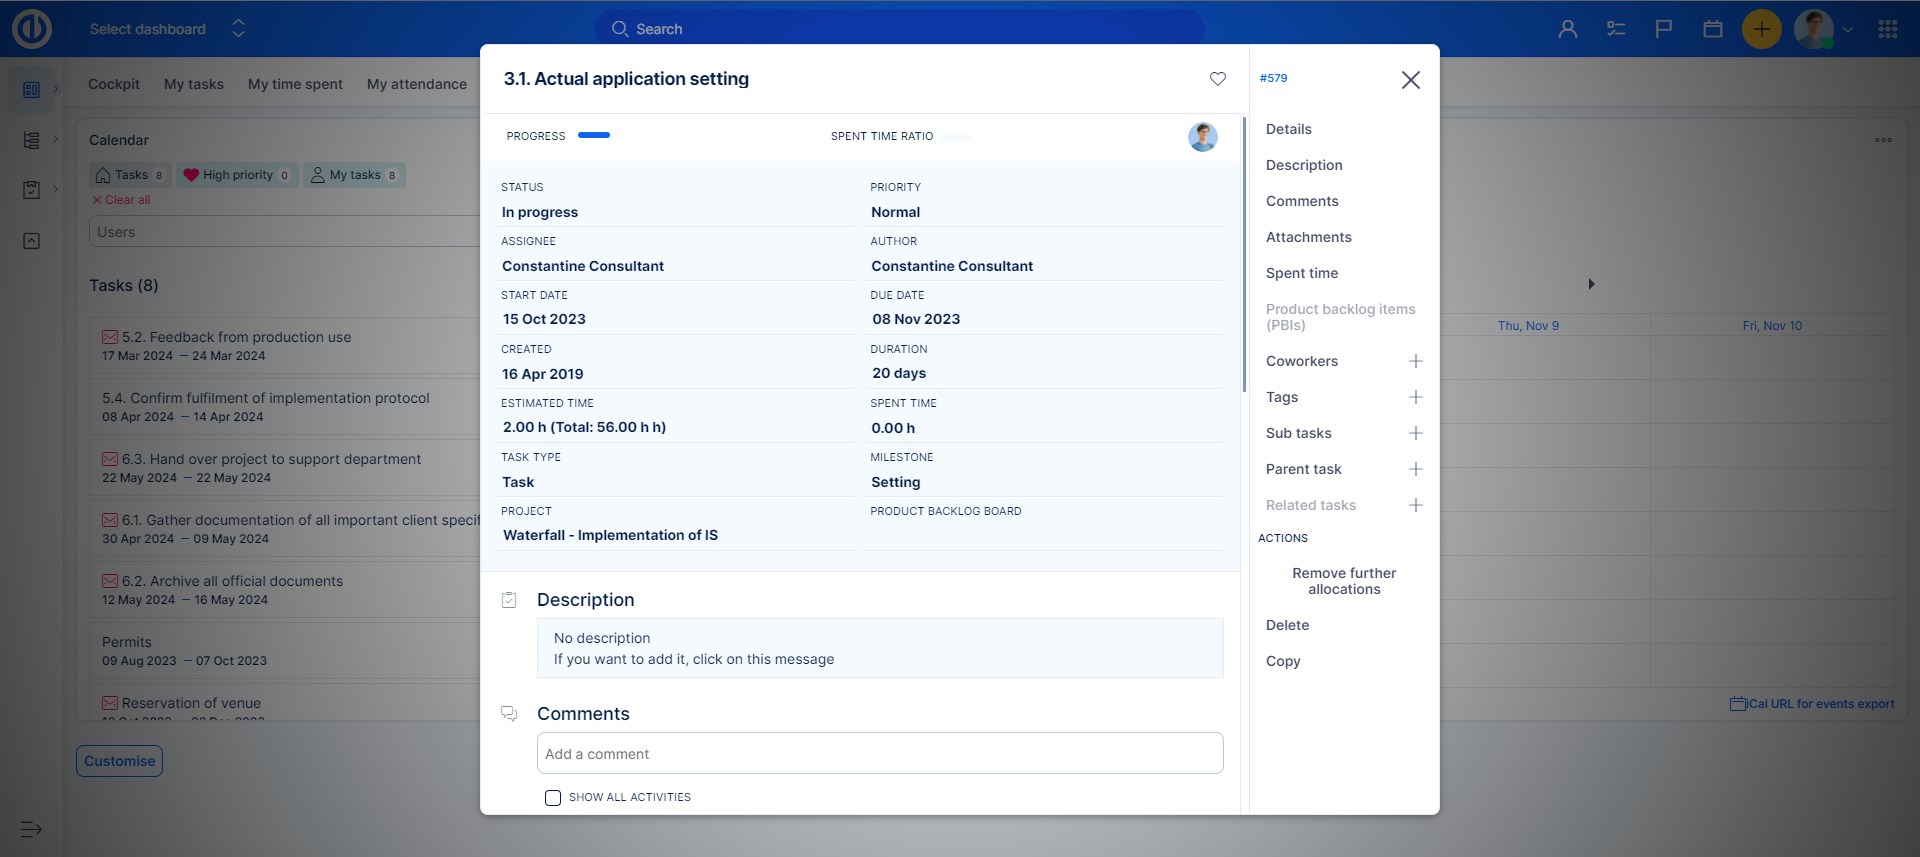1920x857 pixels.
Task: Add a coworker with plus icon
Action: [x=1415, y=361]
